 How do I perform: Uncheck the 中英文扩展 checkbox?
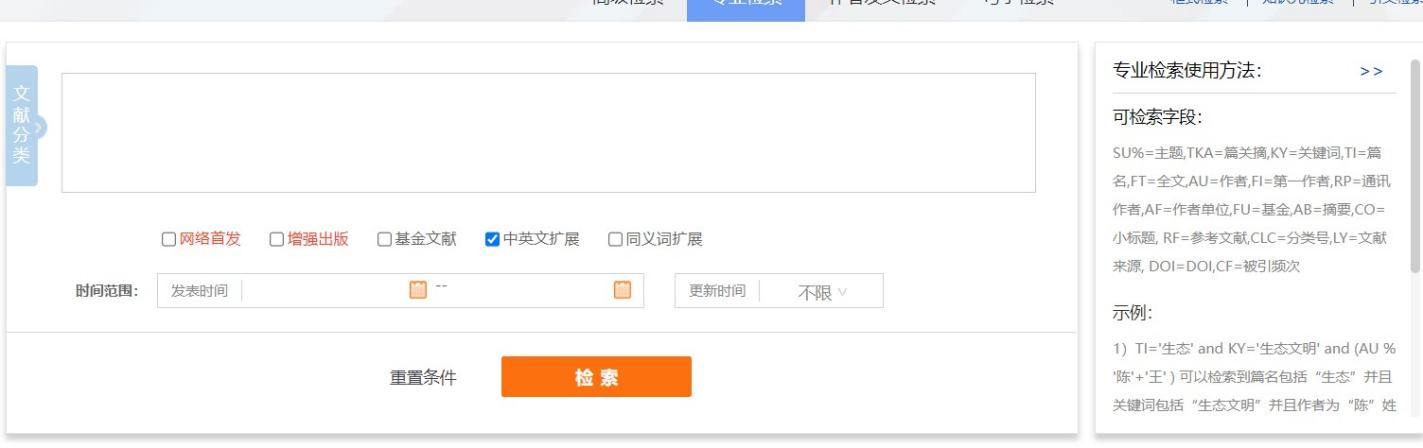492,240
